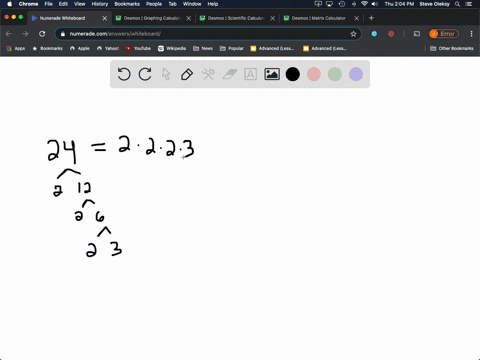
Task: Close the Numerade Whiteboard tab
Action: 105,18
